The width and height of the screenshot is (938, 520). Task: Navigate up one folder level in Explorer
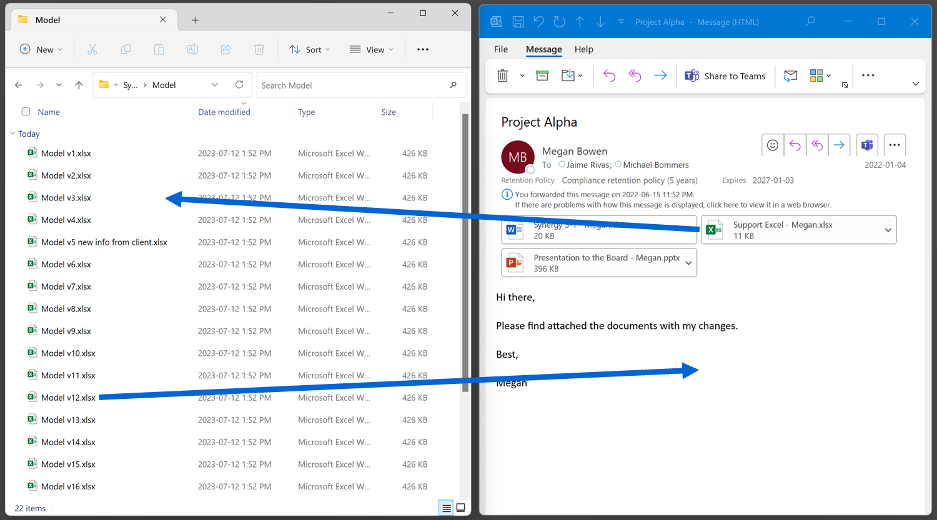pyautogui.click(x=79, y=85)
